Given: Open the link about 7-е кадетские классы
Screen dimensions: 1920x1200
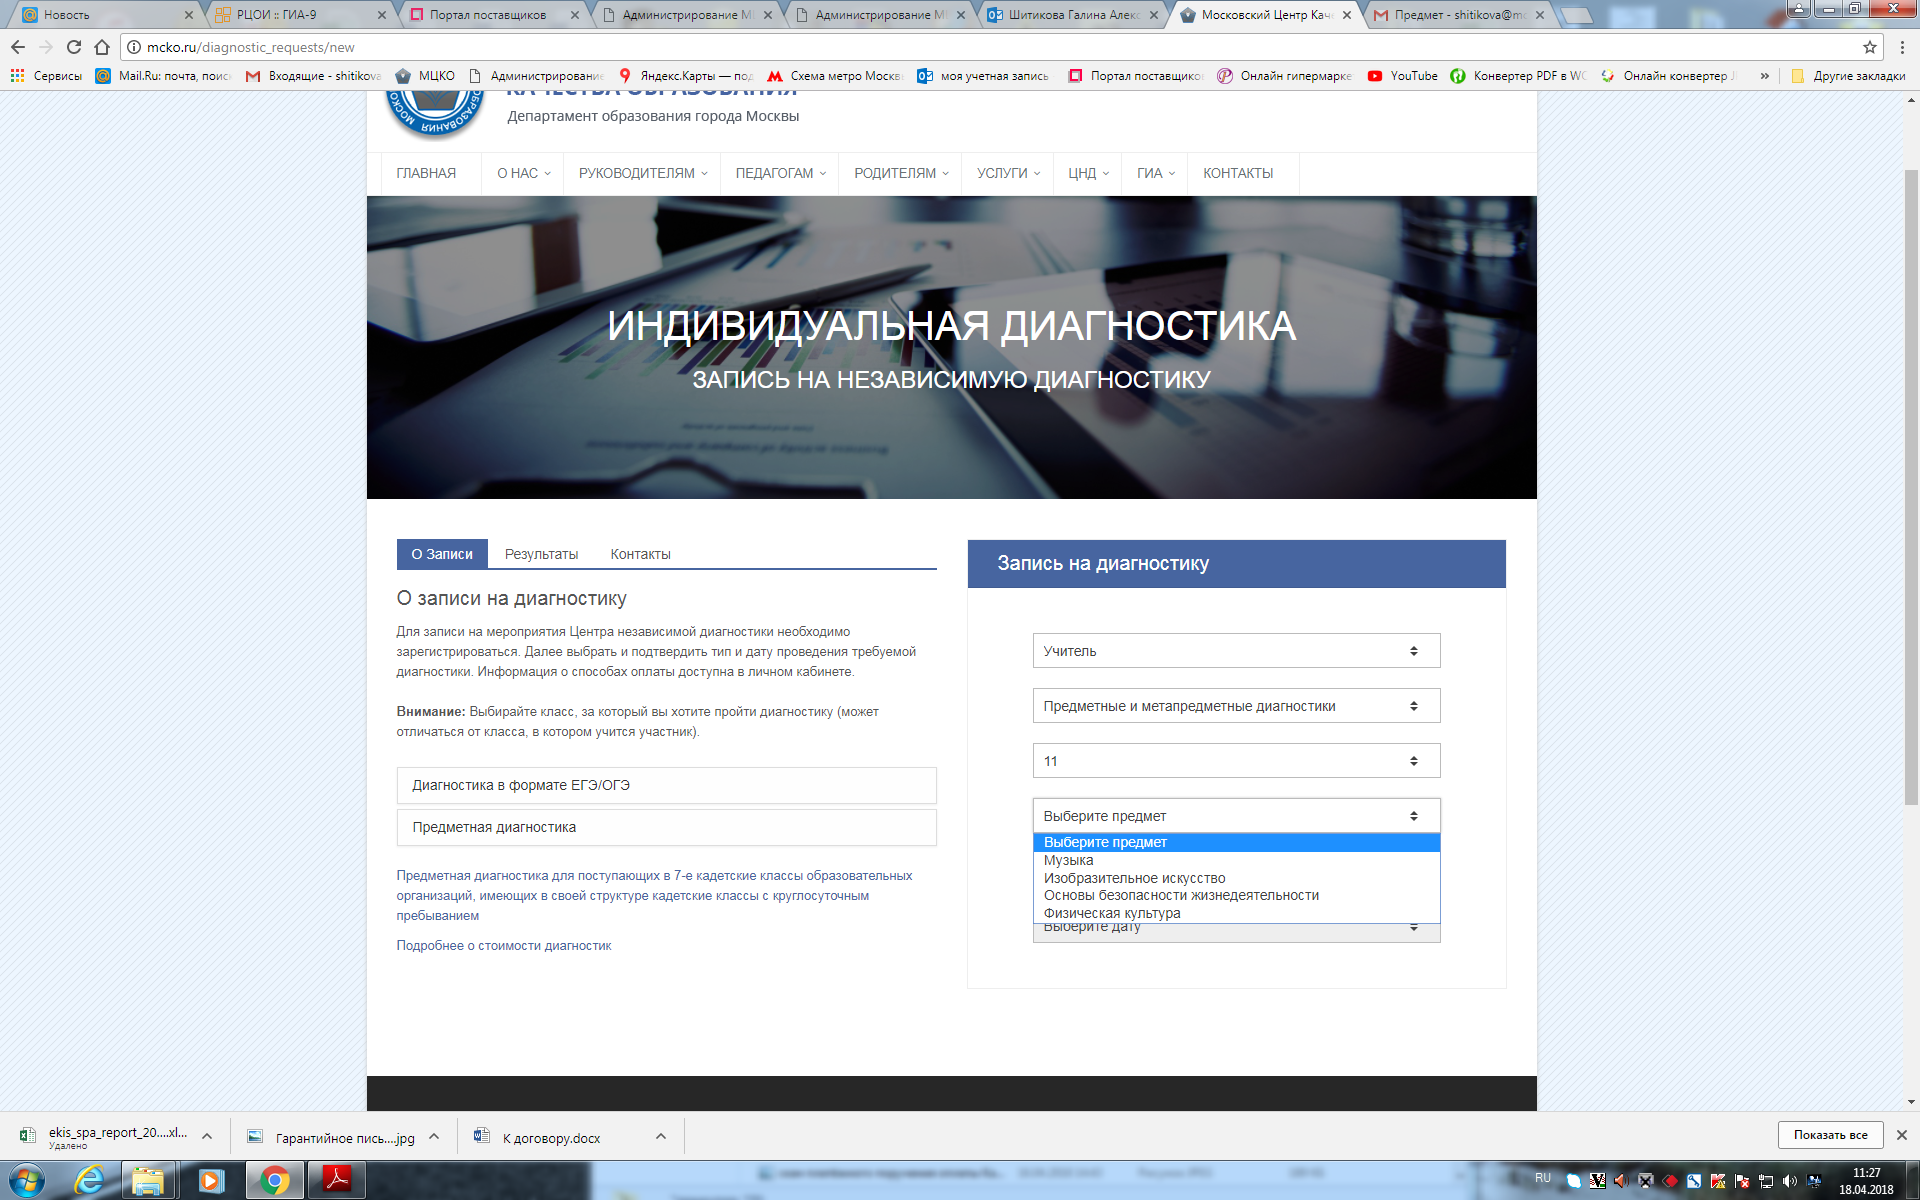Looking at the screenshot, I should [654, 895].
